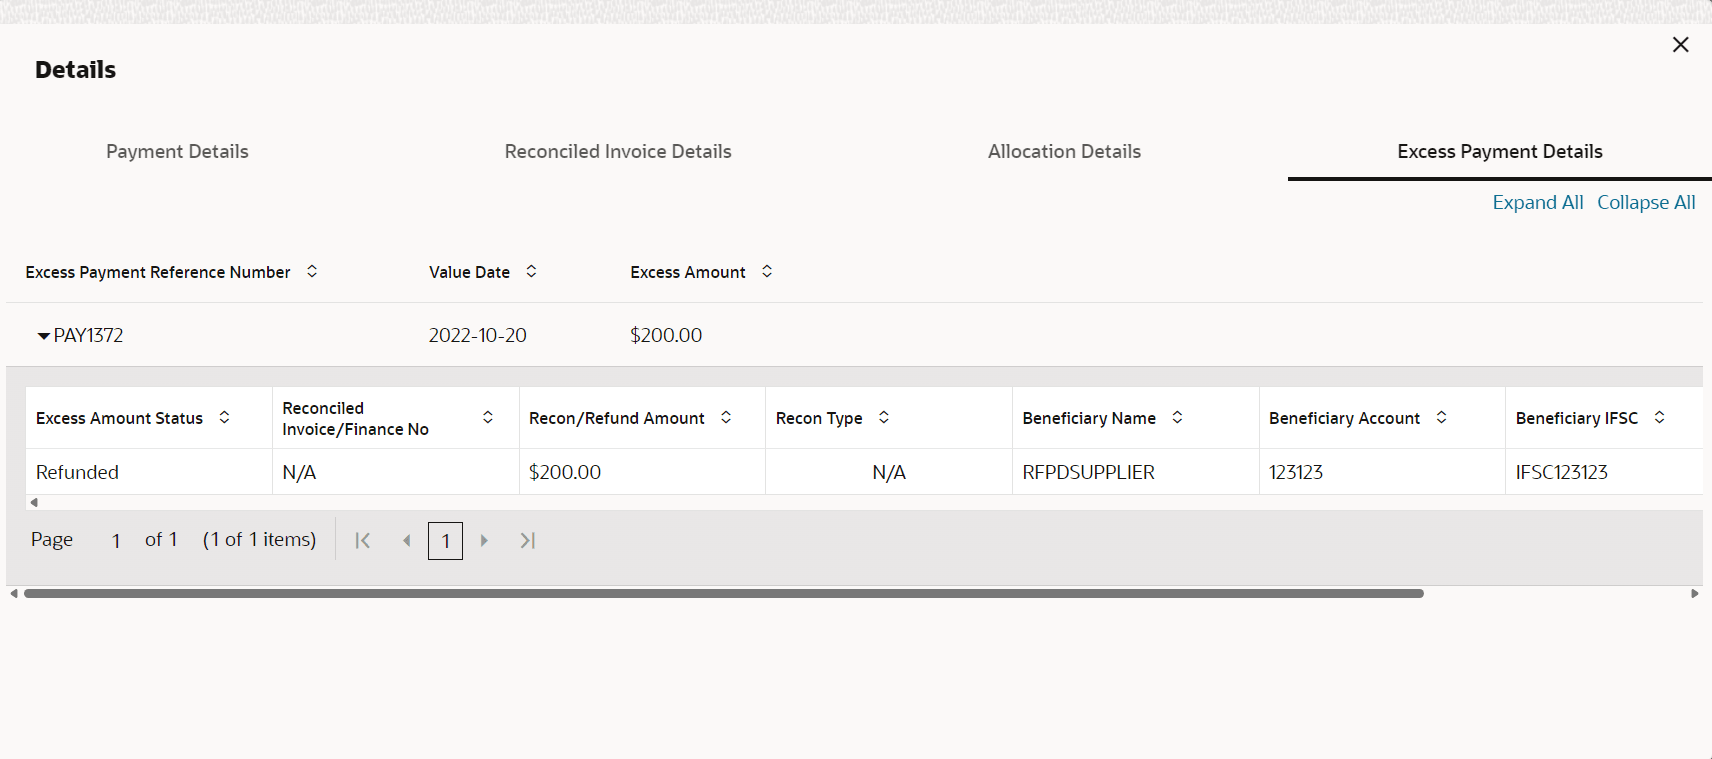1712x759 pixels.
Task: Sort by Excess Amount Status
Action: (x=224, y=417)
